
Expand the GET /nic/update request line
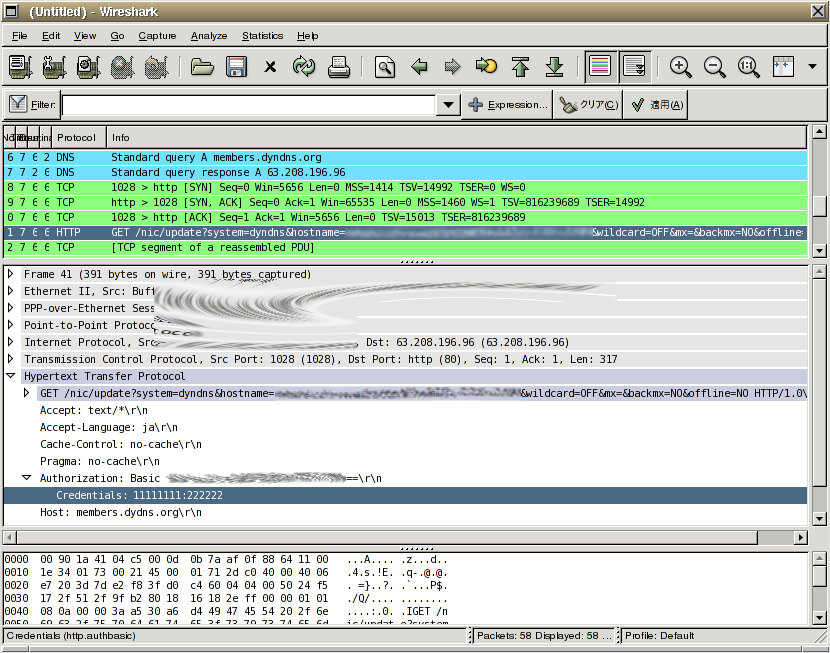[26, 393]
